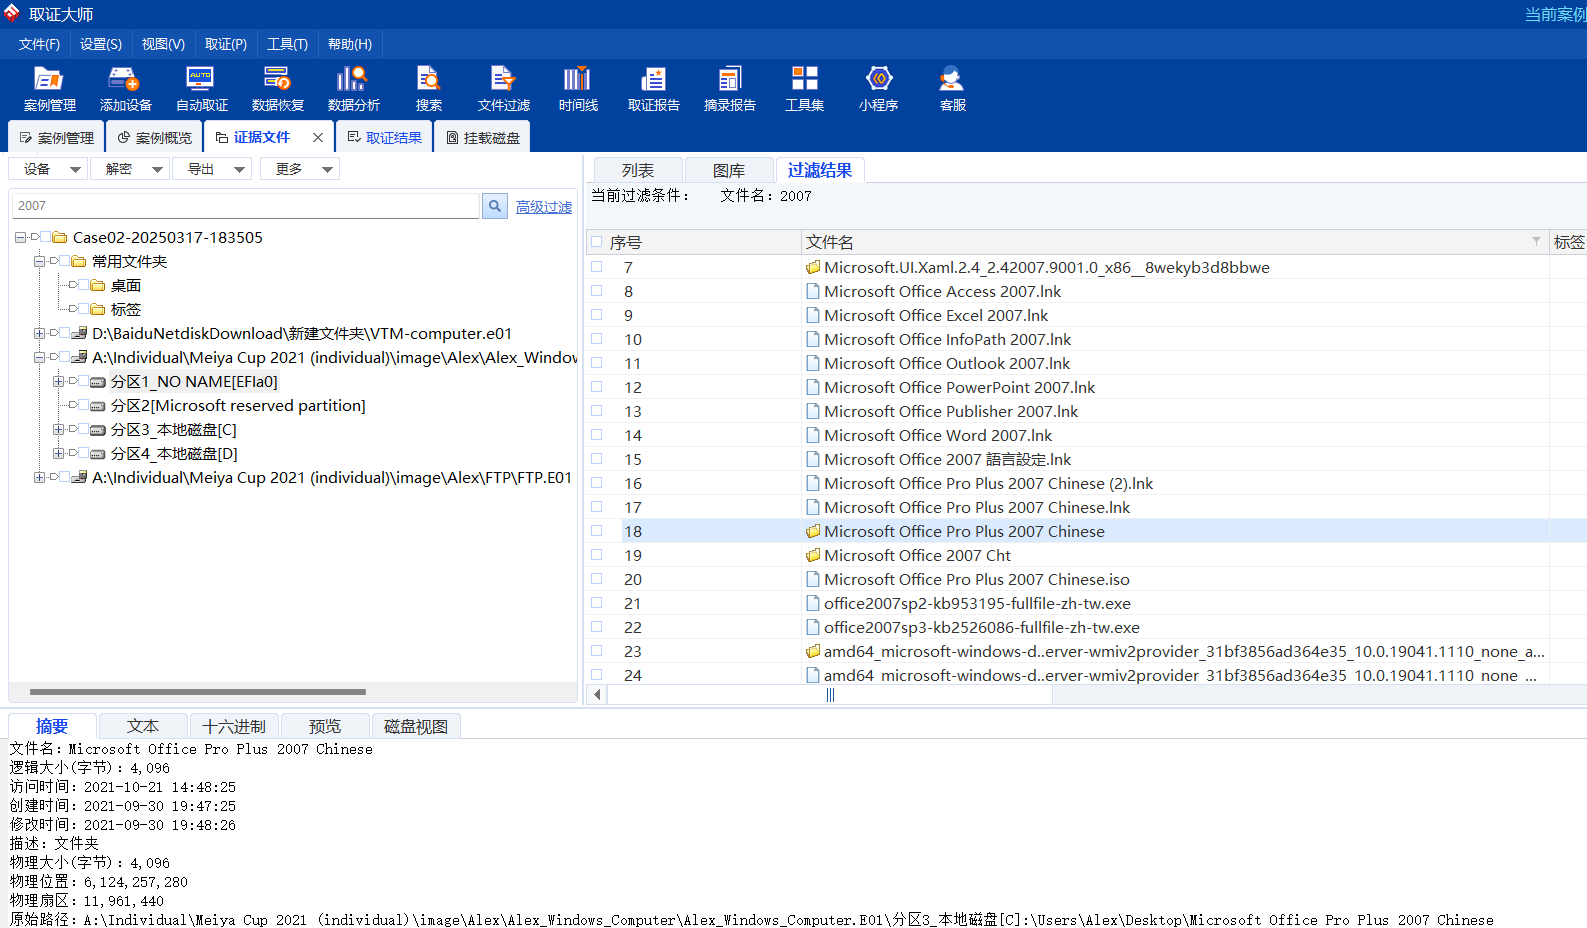
Task: Click the 添加设备 toolbar icon
Action: point(125,88)
